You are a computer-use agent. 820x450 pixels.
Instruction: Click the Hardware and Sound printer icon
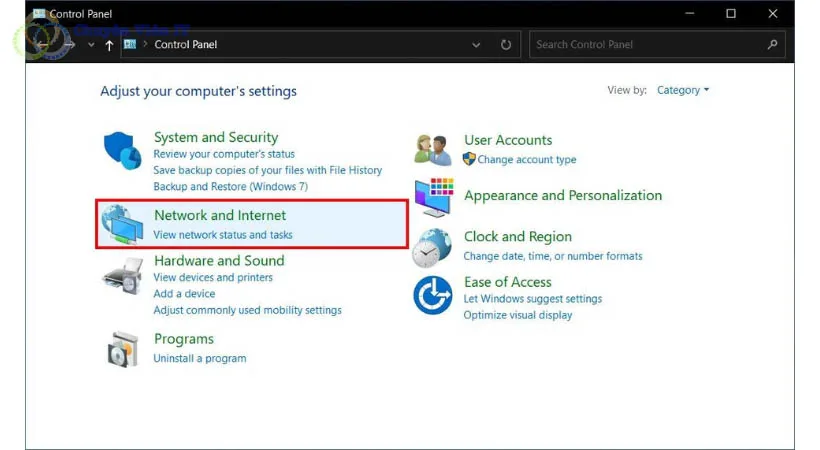click(123, 275)
